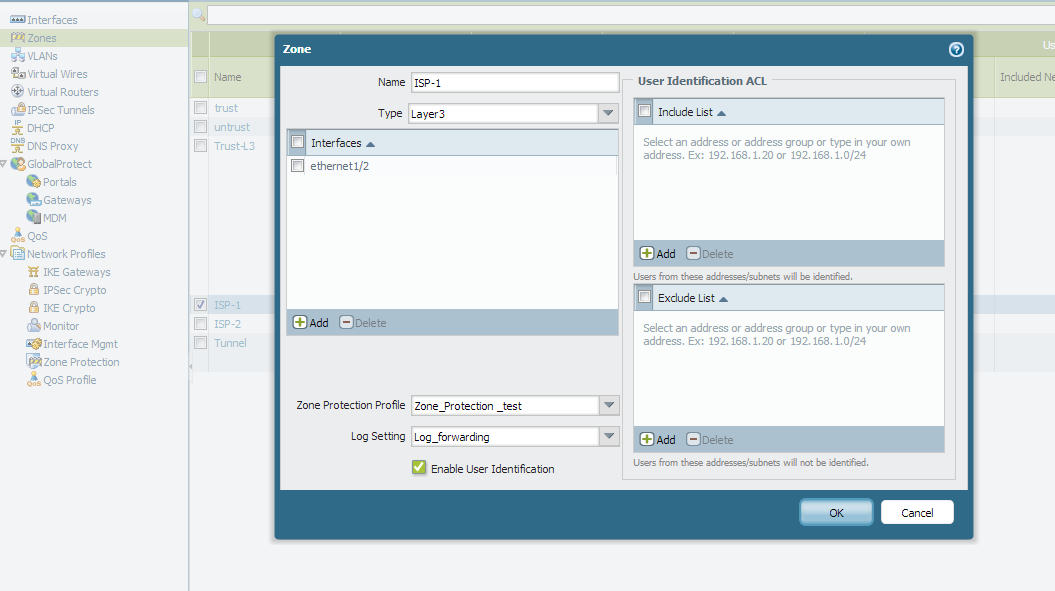Uncheck the ISP-1 row checkbox
Screen dimensions: 1055x591
pyautogui.click(x=201, y=305)
